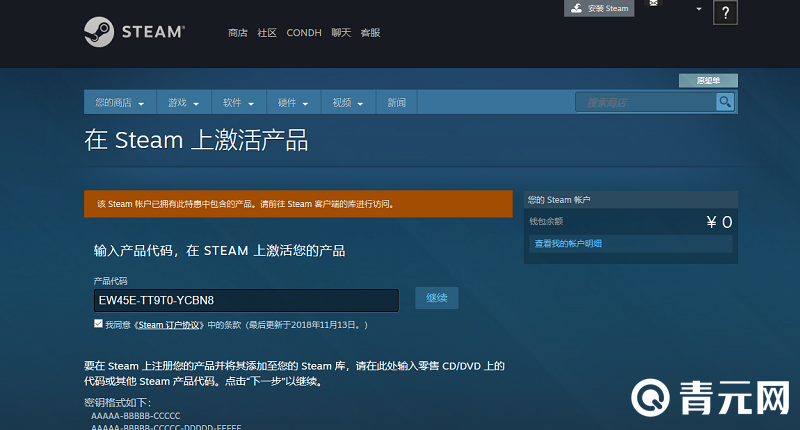Click the search magnifier icon
This screenshot has width=800, height=430.
click(x=724, y=102)
